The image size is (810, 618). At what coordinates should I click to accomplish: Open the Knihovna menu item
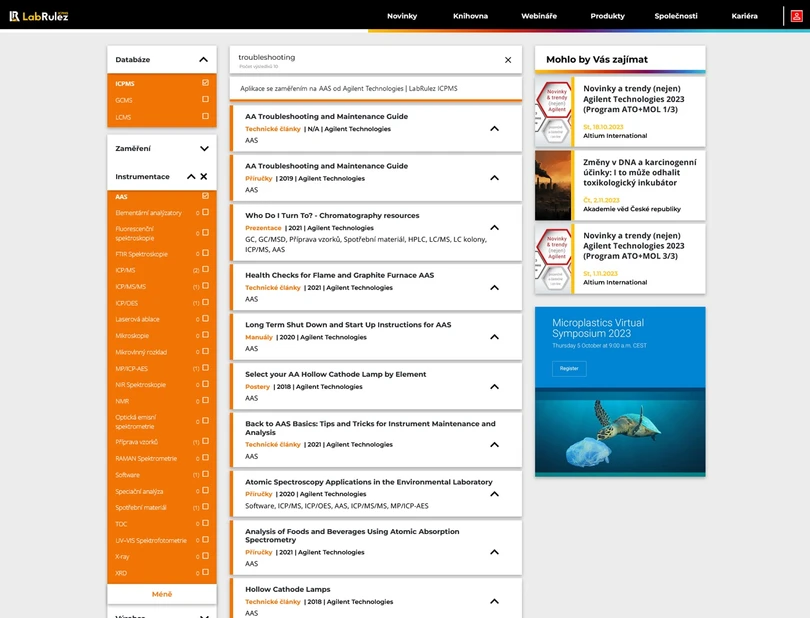[x=470, y=16]
